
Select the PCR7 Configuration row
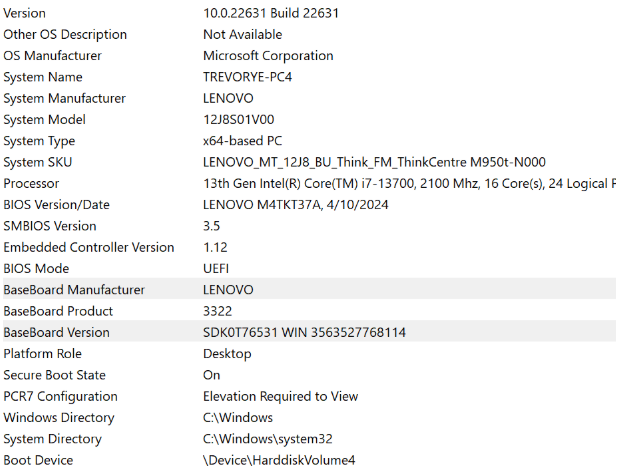(x=60, y=396)
